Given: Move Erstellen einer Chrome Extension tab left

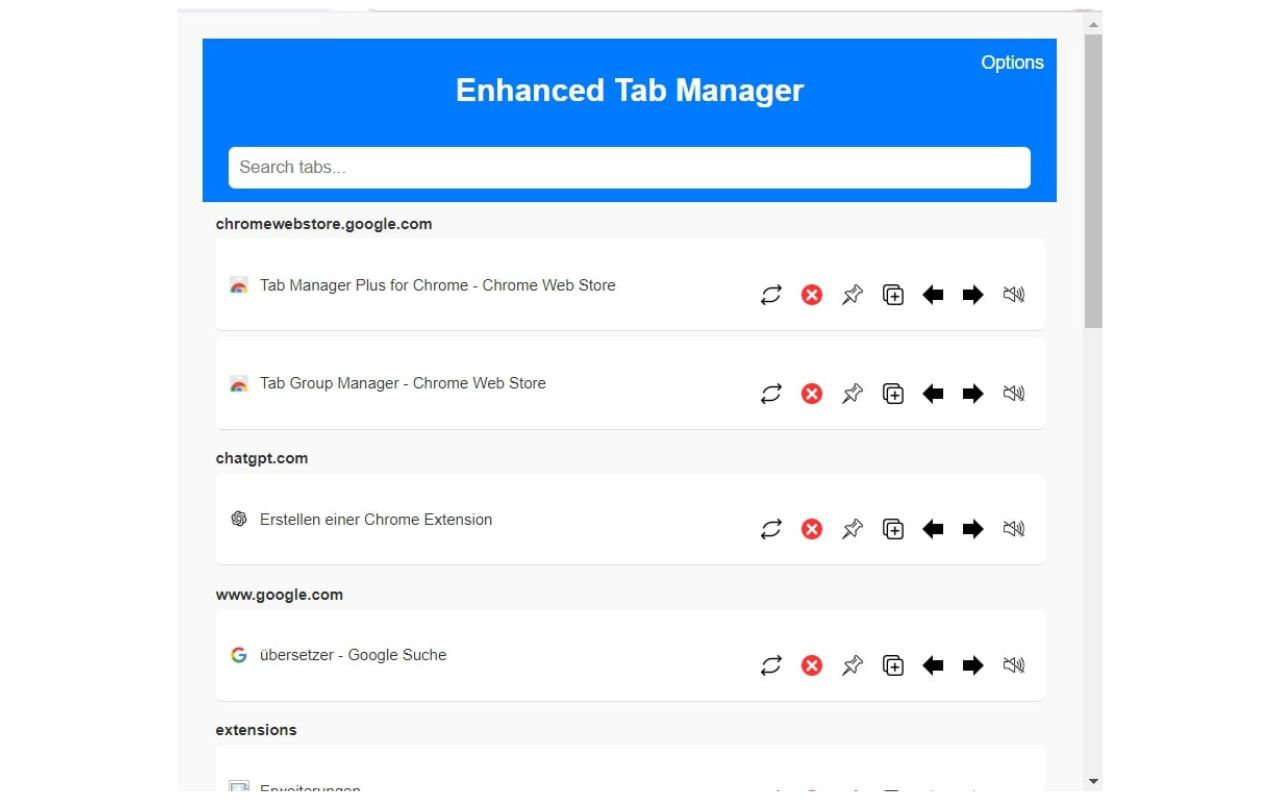Looking at the screenshot, I should [933, 529].
